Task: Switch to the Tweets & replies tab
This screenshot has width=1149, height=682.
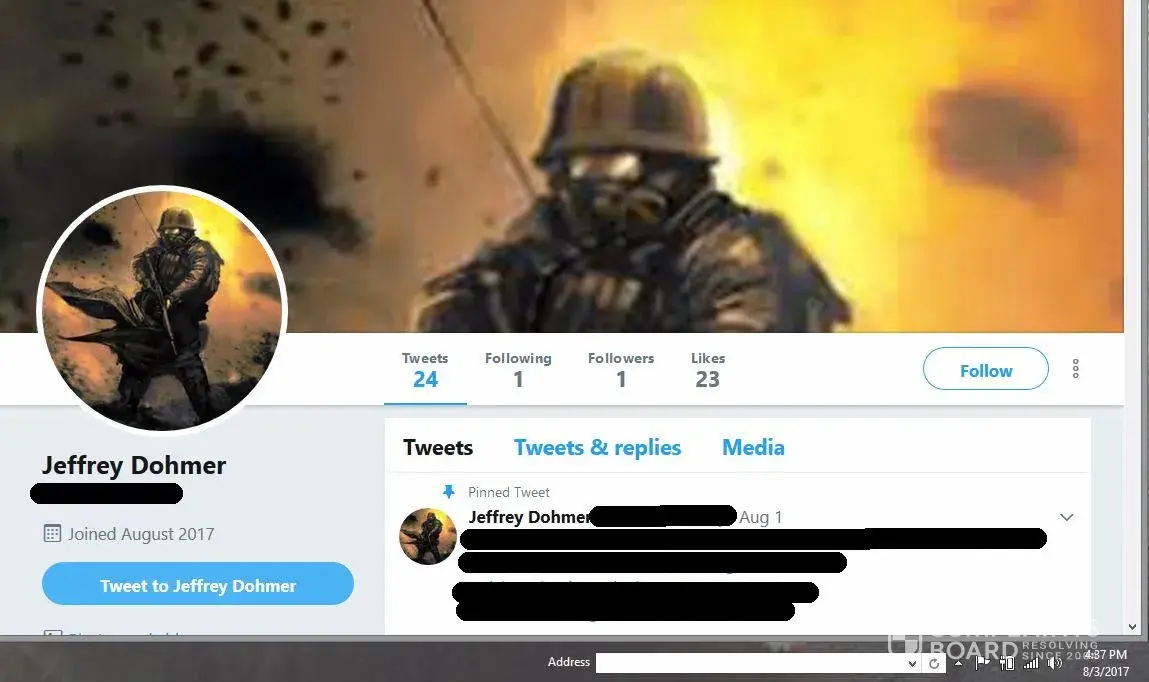Action: pos(597,447)
